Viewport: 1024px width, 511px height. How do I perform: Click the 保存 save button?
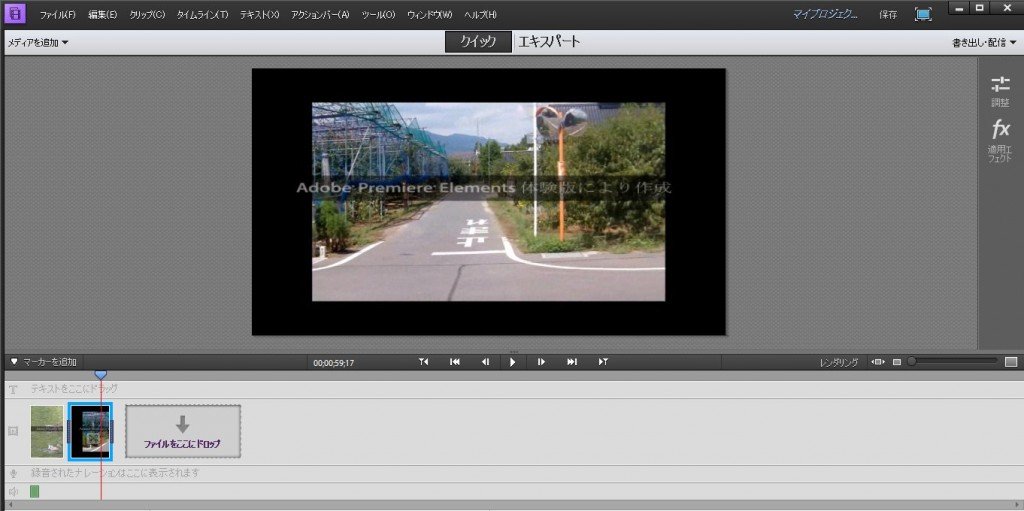(x=888, y=14)
